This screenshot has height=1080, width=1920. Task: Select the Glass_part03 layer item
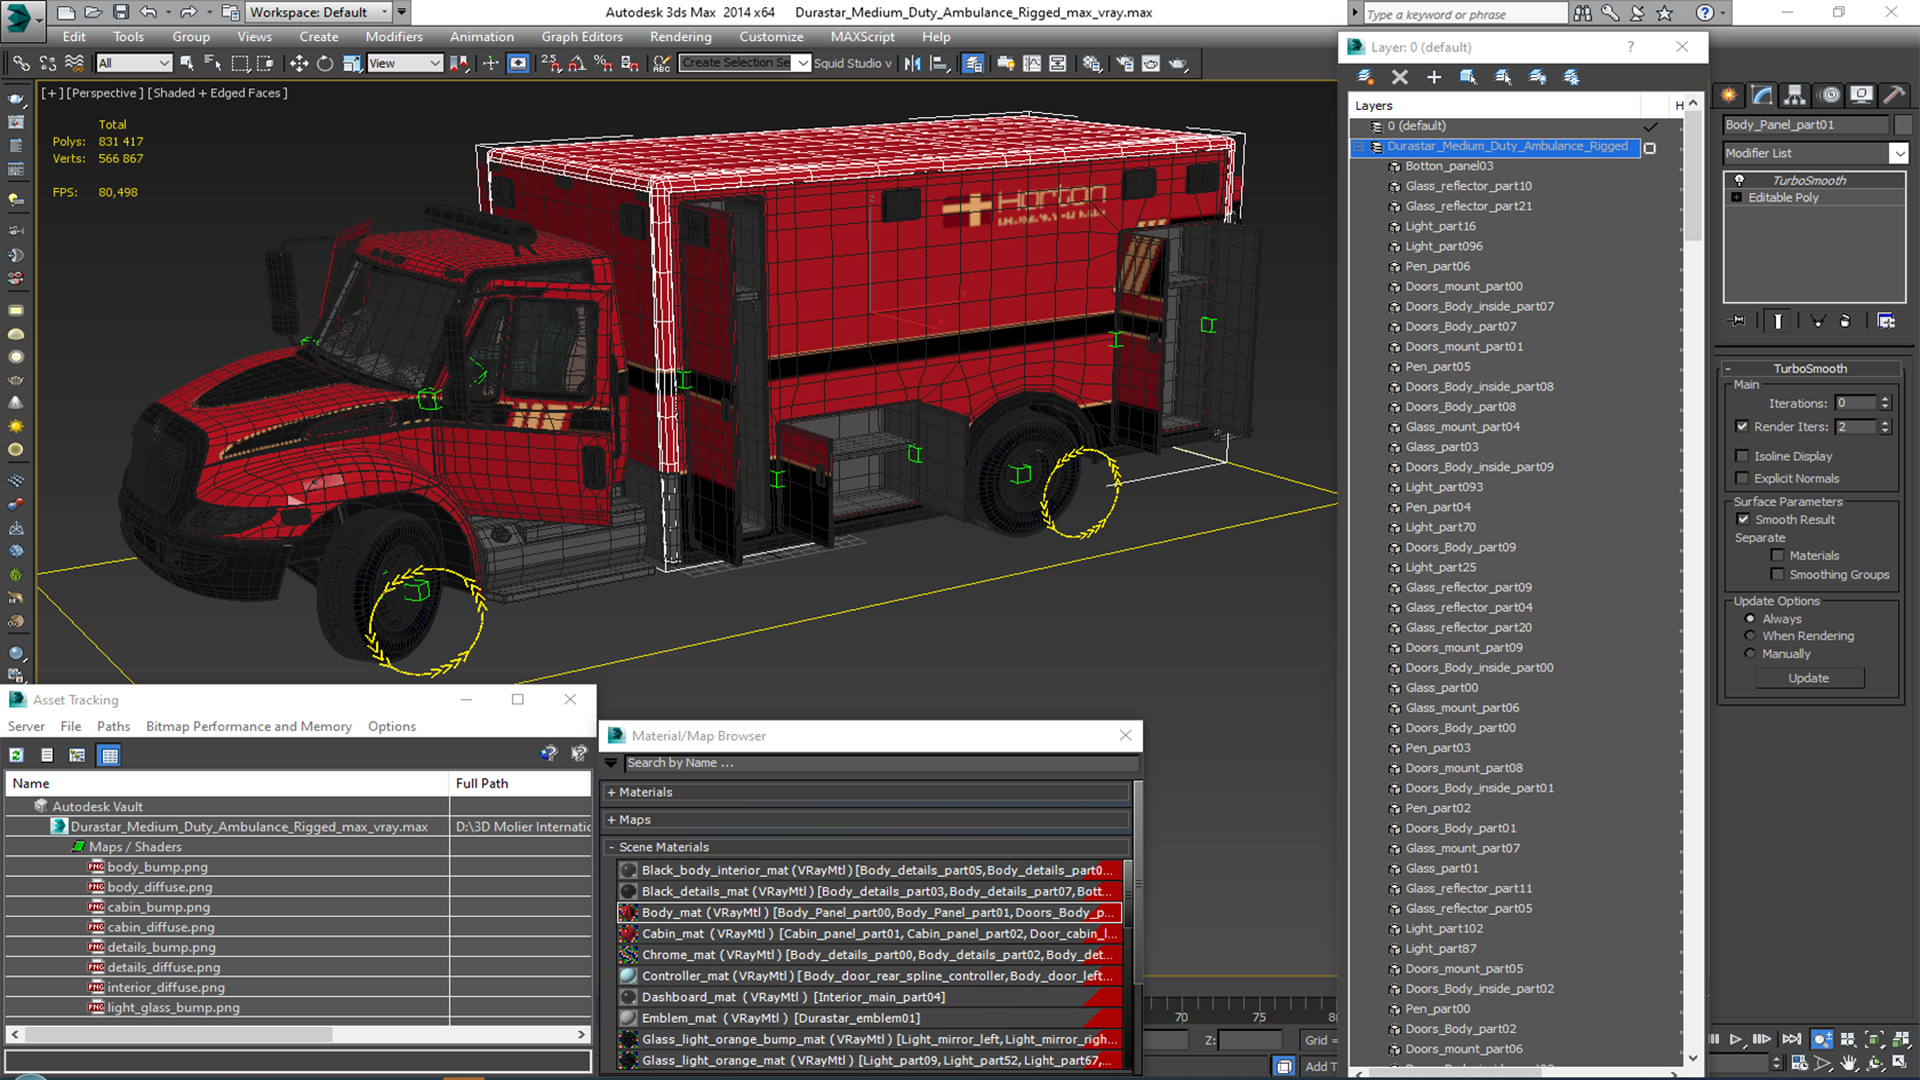1441,447
